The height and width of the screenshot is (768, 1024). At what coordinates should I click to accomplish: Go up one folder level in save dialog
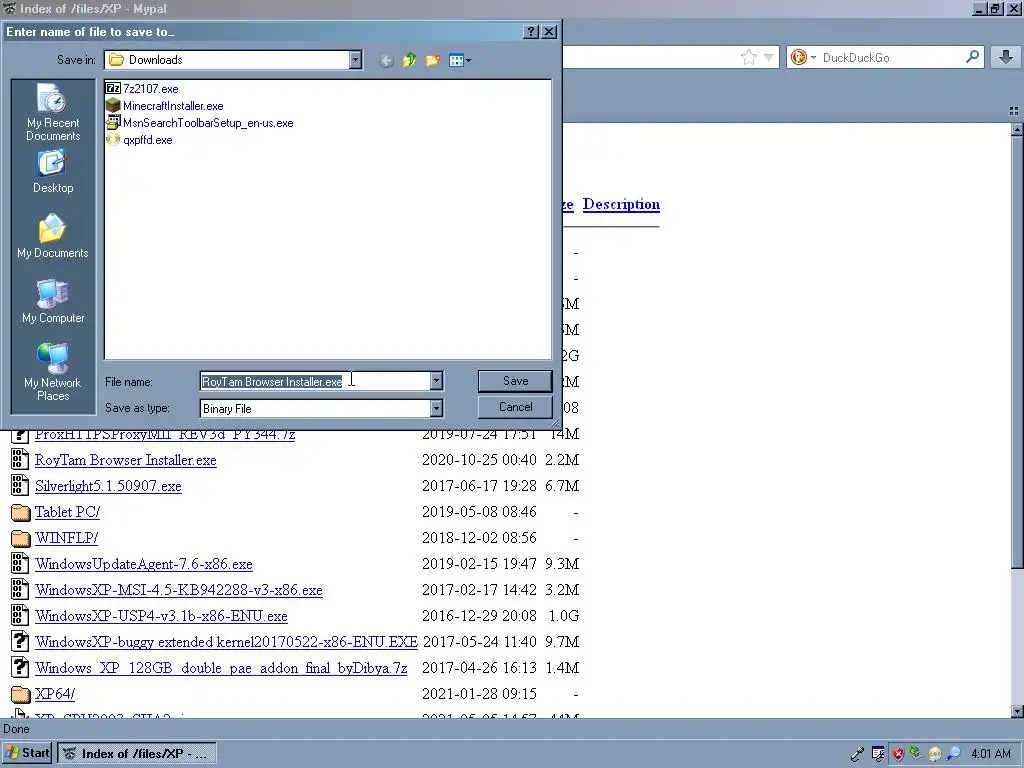[x=409, y=61]
